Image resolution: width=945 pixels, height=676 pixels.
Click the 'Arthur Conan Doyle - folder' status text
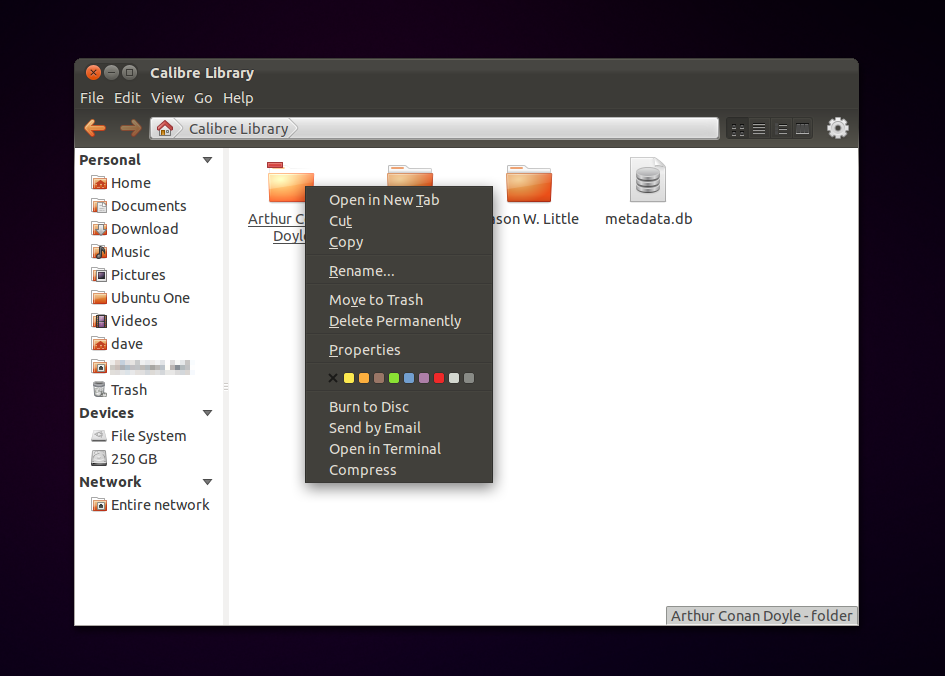[x=761, y=616]
